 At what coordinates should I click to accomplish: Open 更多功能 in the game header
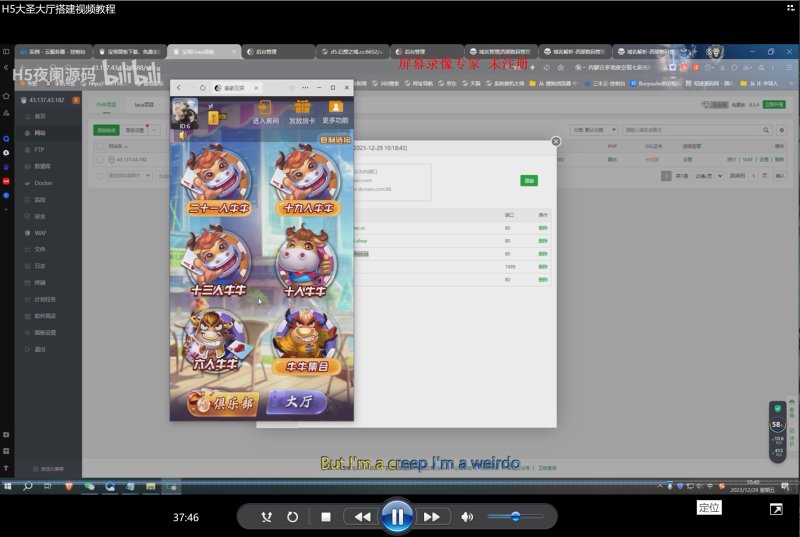click(x=336, y=112)
